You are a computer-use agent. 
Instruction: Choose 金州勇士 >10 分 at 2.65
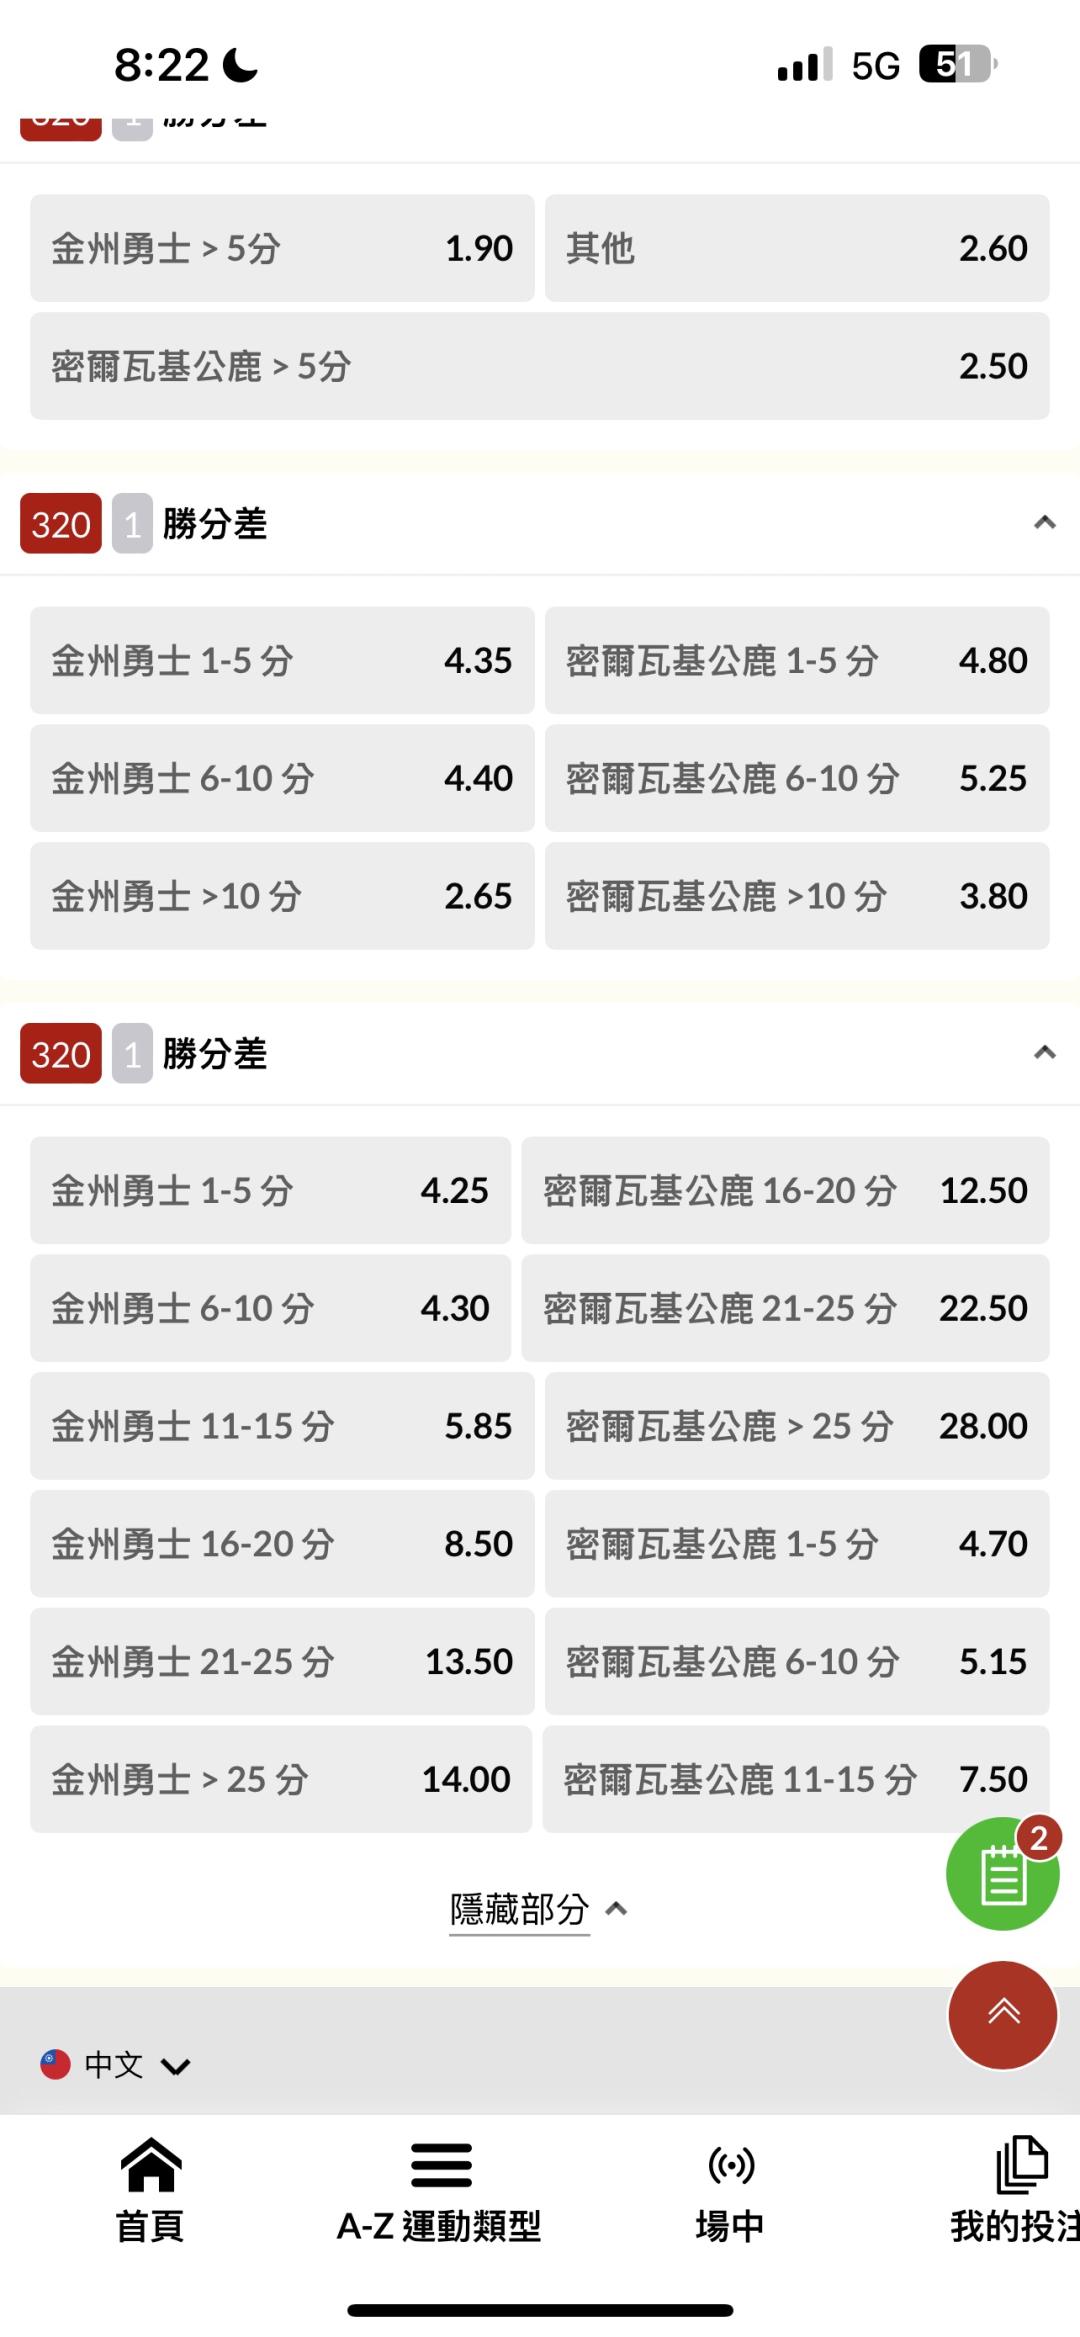point(282,896)
